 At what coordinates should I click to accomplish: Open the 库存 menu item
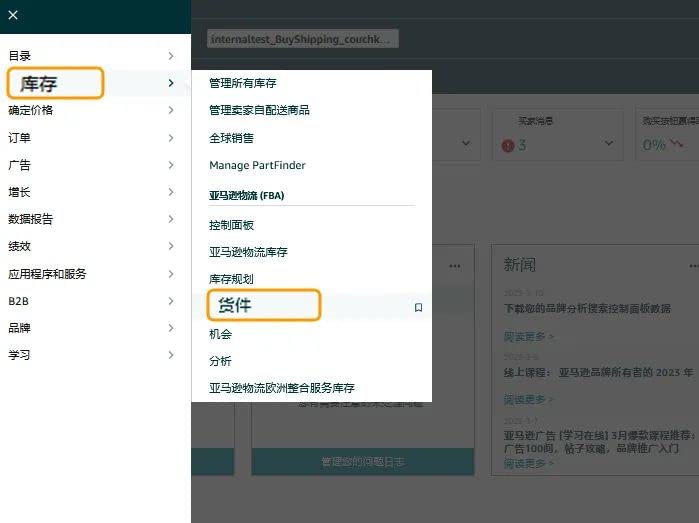coord(55,83)
